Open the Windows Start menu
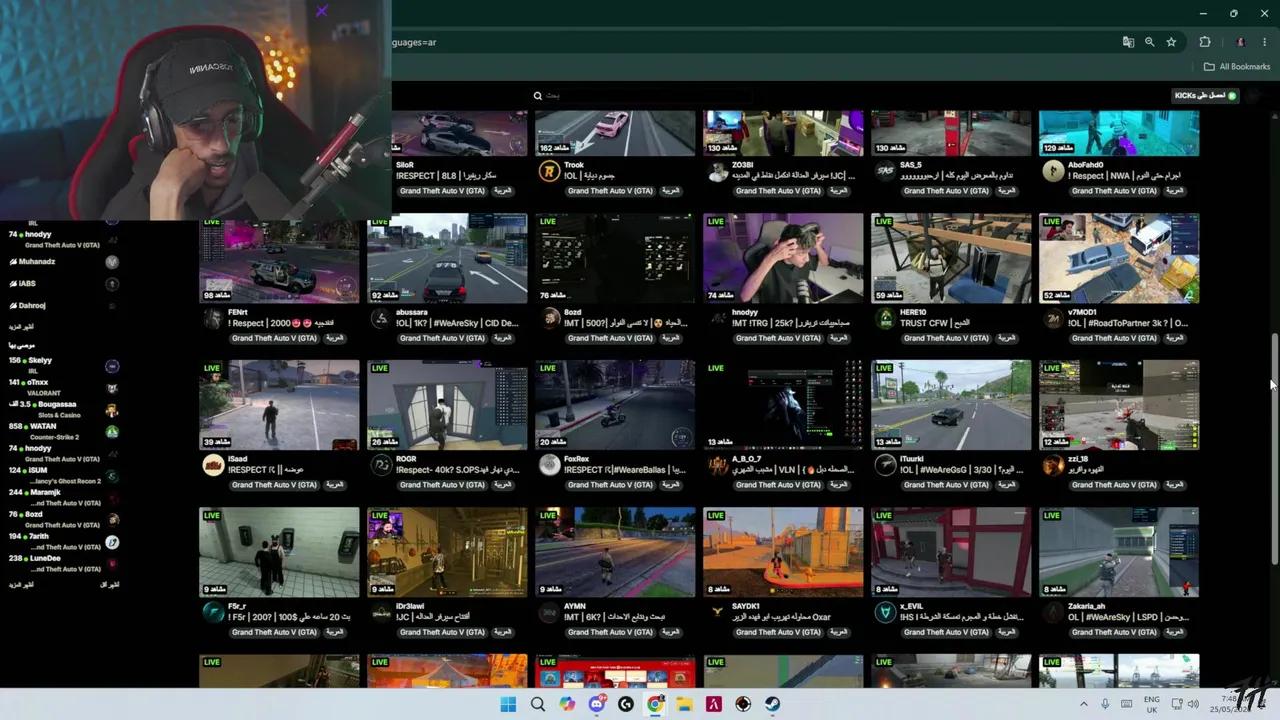Viewport: 1280px width, 720px height. (508, 704)
